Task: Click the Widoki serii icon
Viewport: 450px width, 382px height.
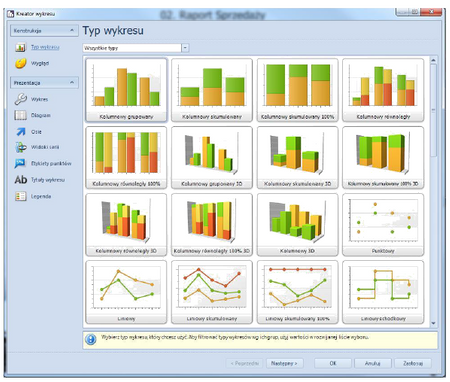Action: (x=21, y=147)
